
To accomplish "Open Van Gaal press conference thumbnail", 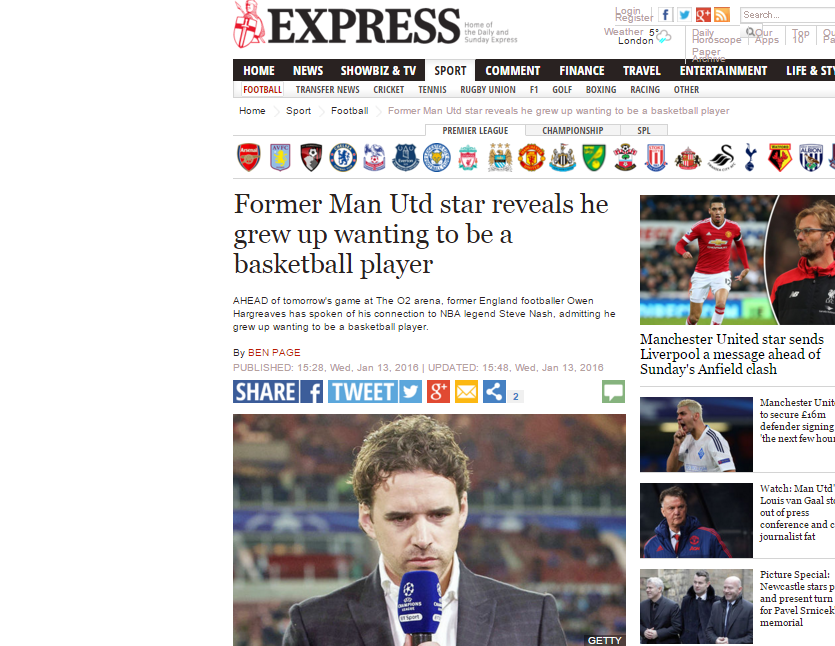I will point(696,520).
